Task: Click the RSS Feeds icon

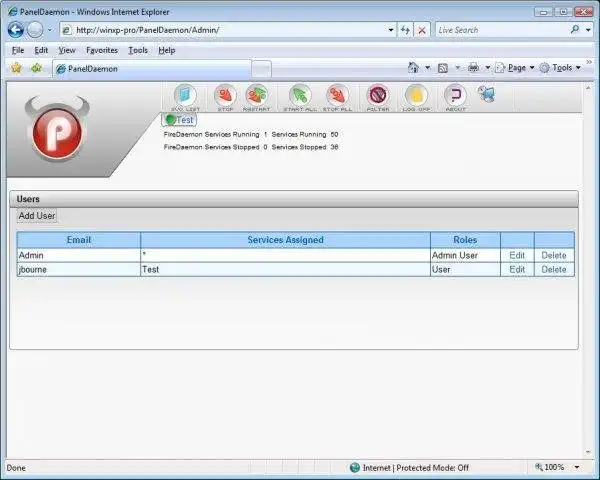Action: (443, 68)
